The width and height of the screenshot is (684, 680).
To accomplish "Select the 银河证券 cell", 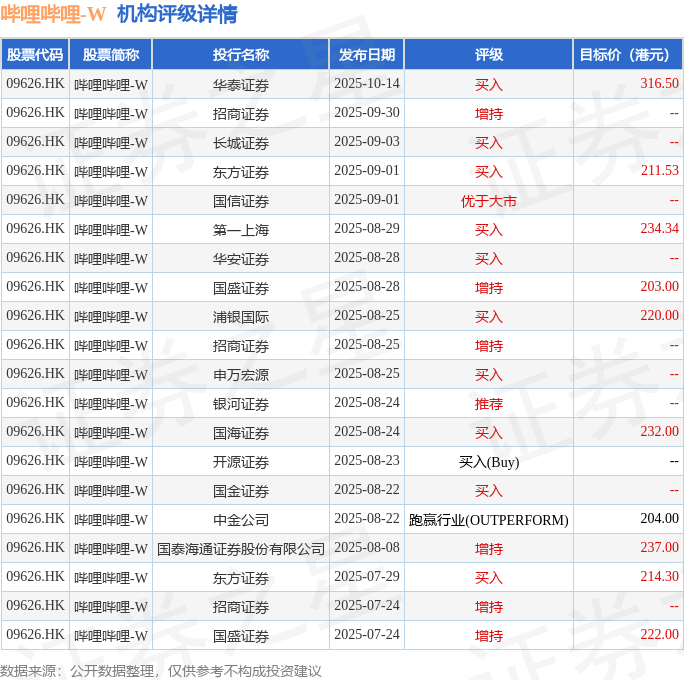I will tap(241, 403).
